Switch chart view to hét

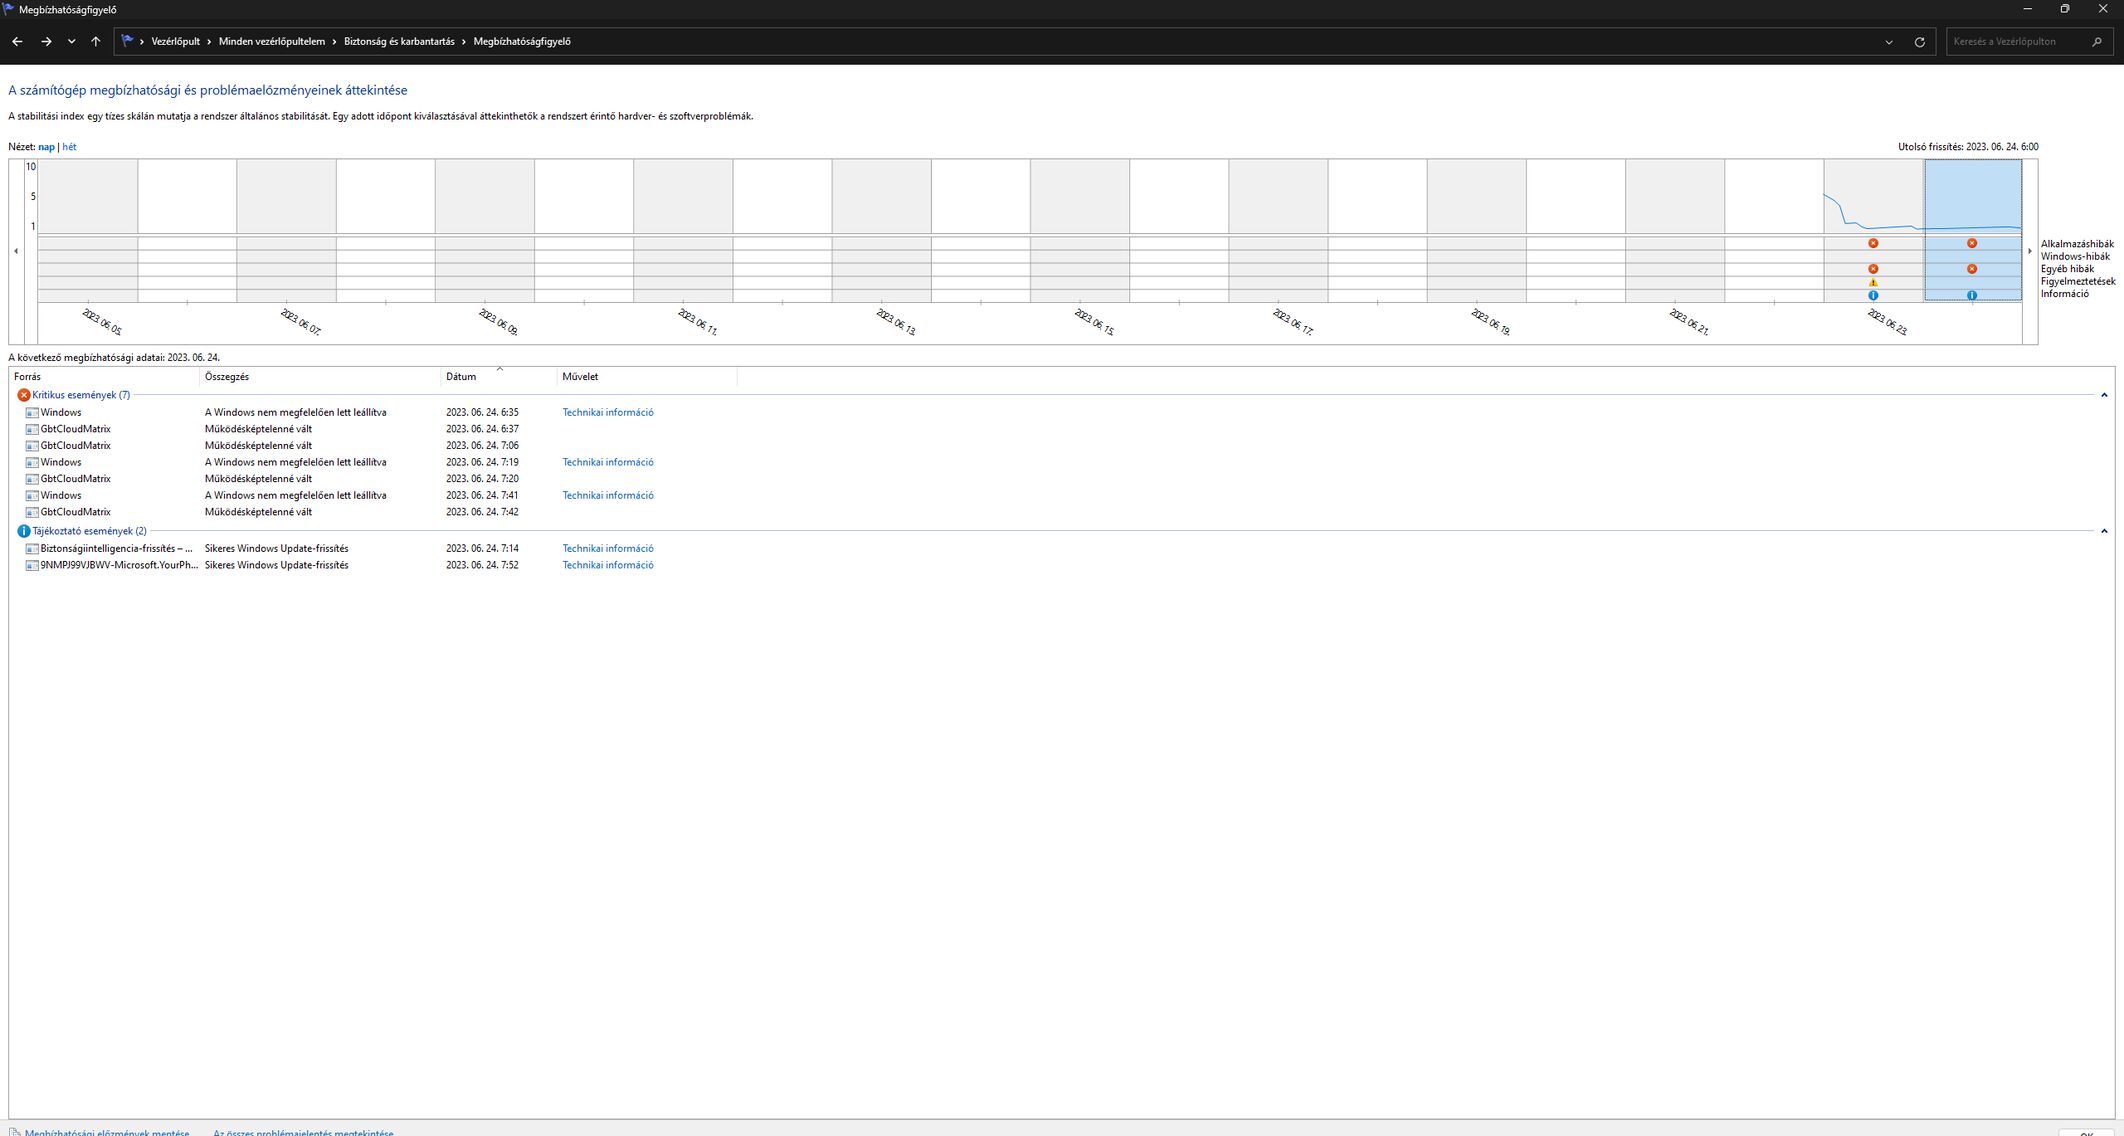pyautogui.click(x=69, y=147)
